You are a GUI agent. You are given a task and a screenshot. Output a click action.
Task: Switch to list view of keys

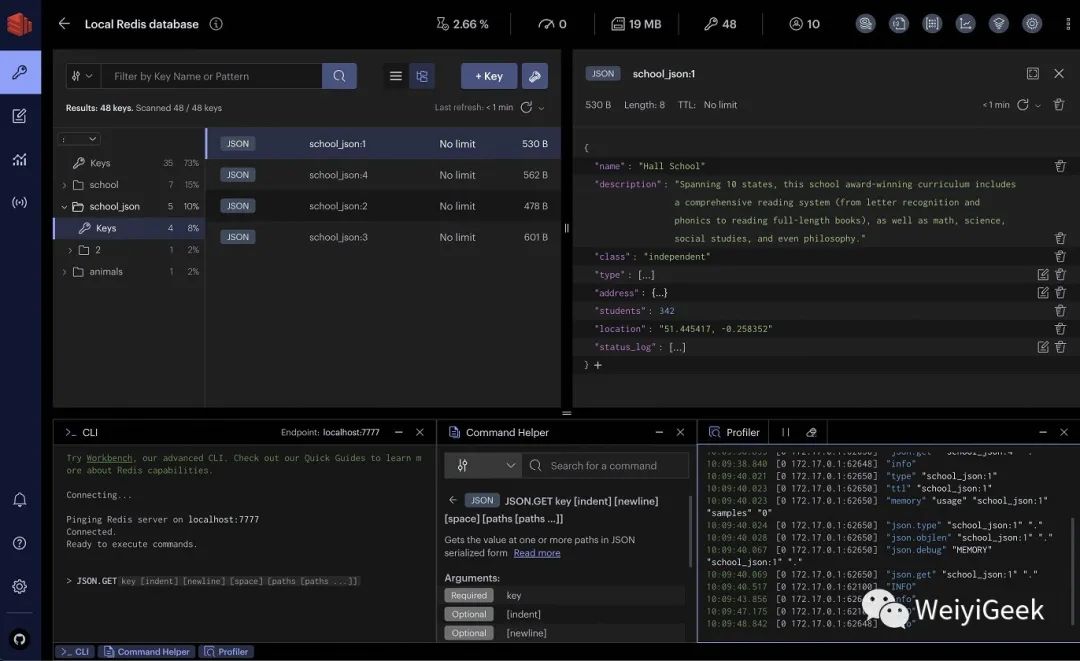point(396,76)
